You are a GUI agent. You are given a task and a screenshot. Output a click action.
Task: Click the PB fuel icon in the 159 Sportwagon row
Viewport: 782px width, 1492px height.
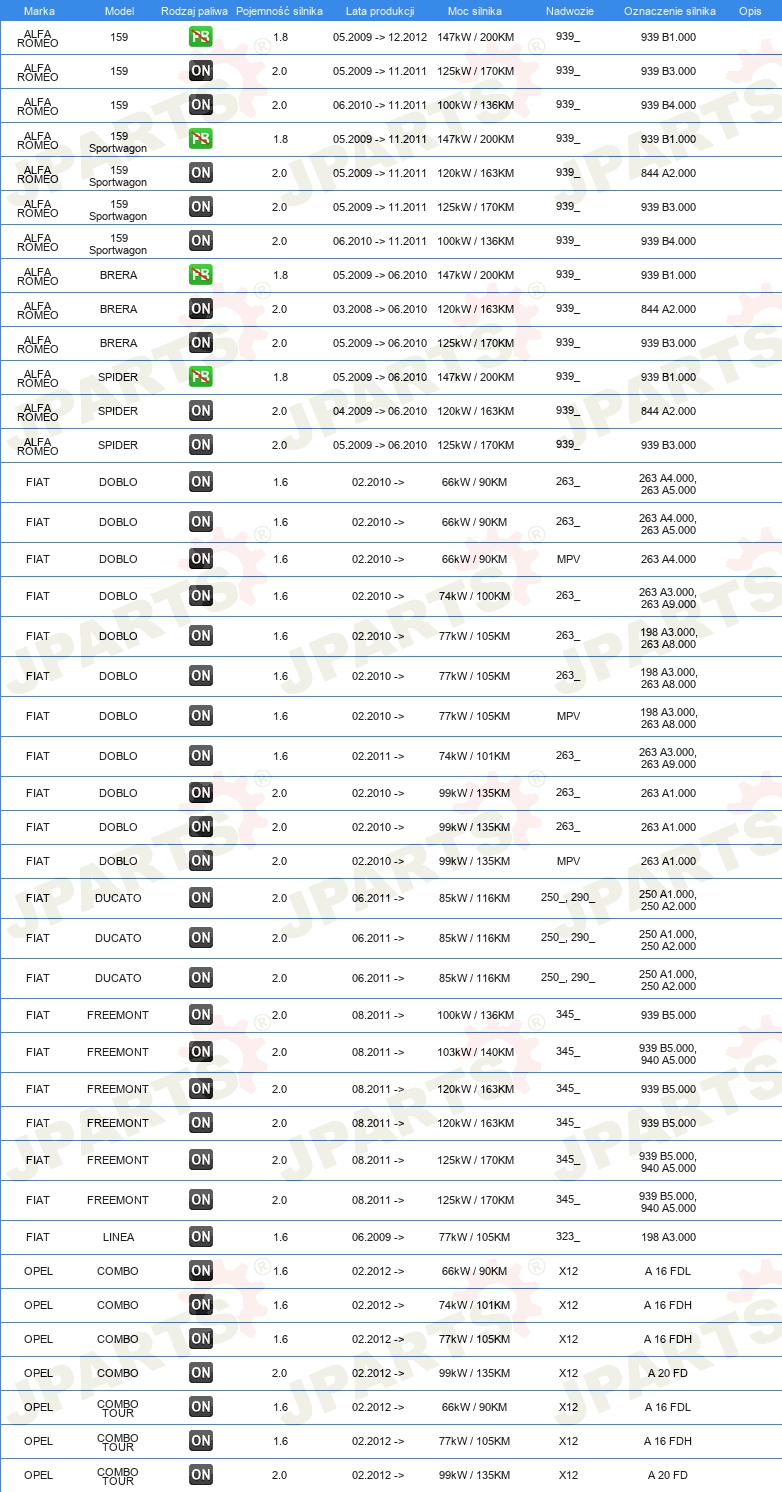click(201, 139)
